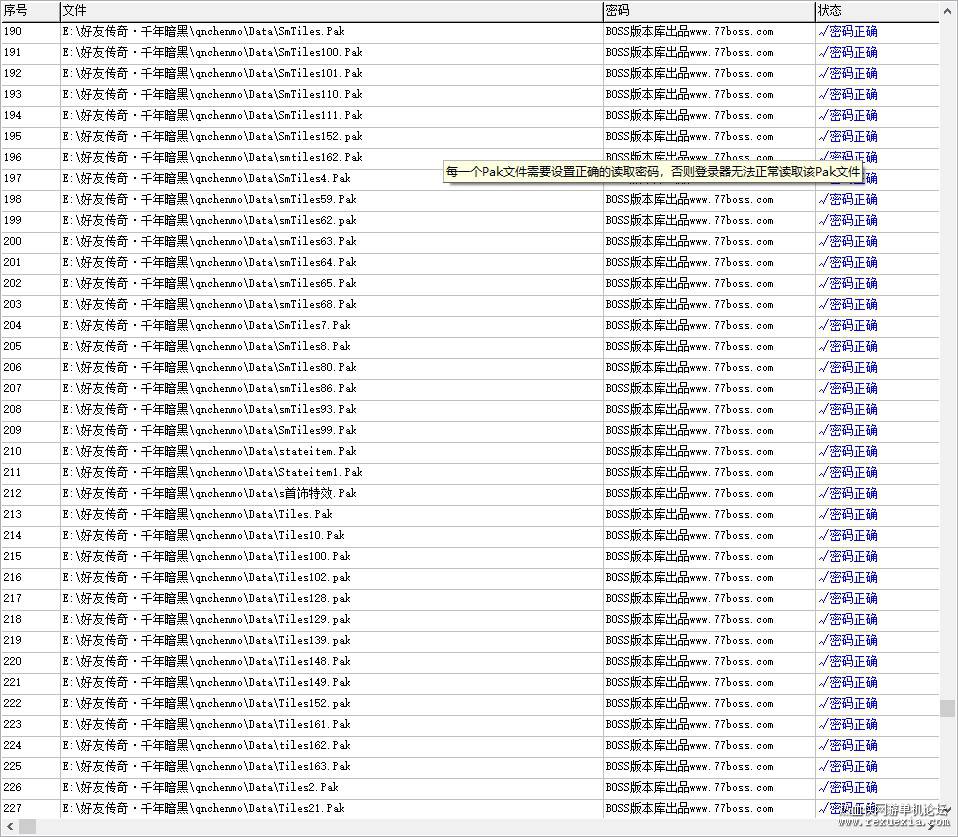Click 密码正确 status of row 210
This screenshot has width=958, height=837.
(853, 451)
